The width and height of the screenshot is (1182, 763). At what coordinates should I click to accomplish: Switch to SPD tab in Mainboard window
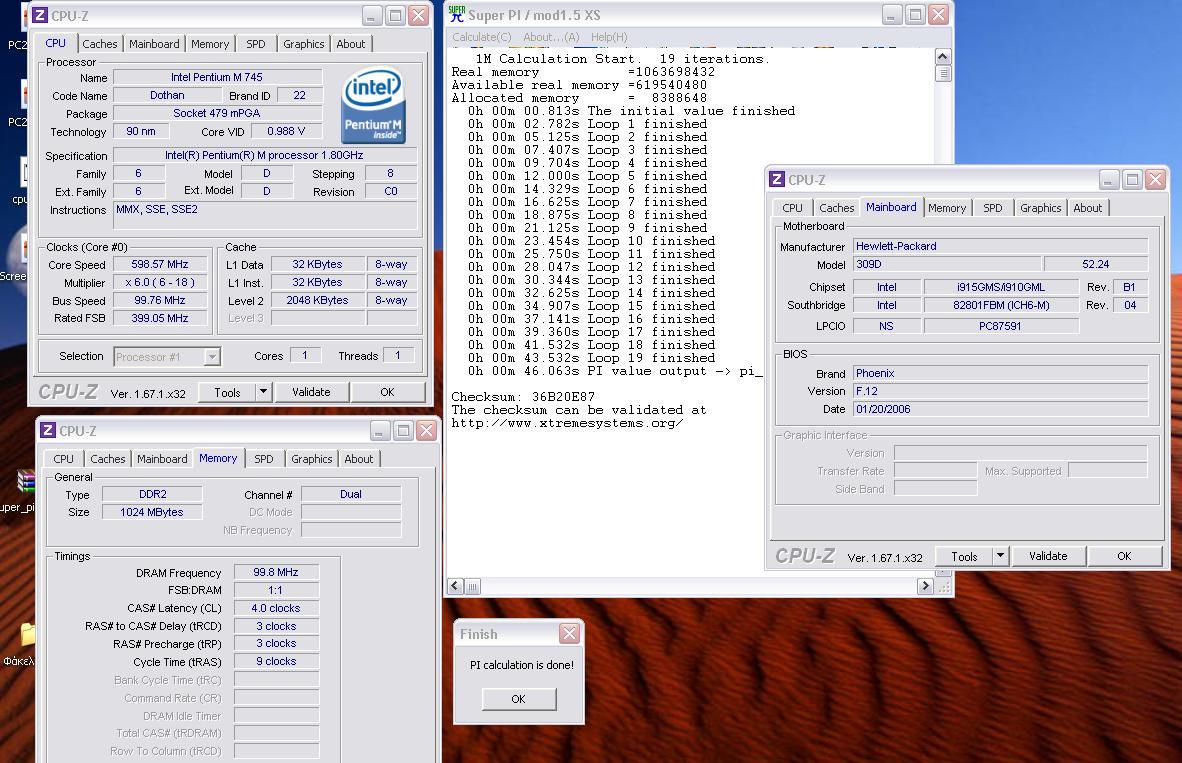click(x=993, y=208)
